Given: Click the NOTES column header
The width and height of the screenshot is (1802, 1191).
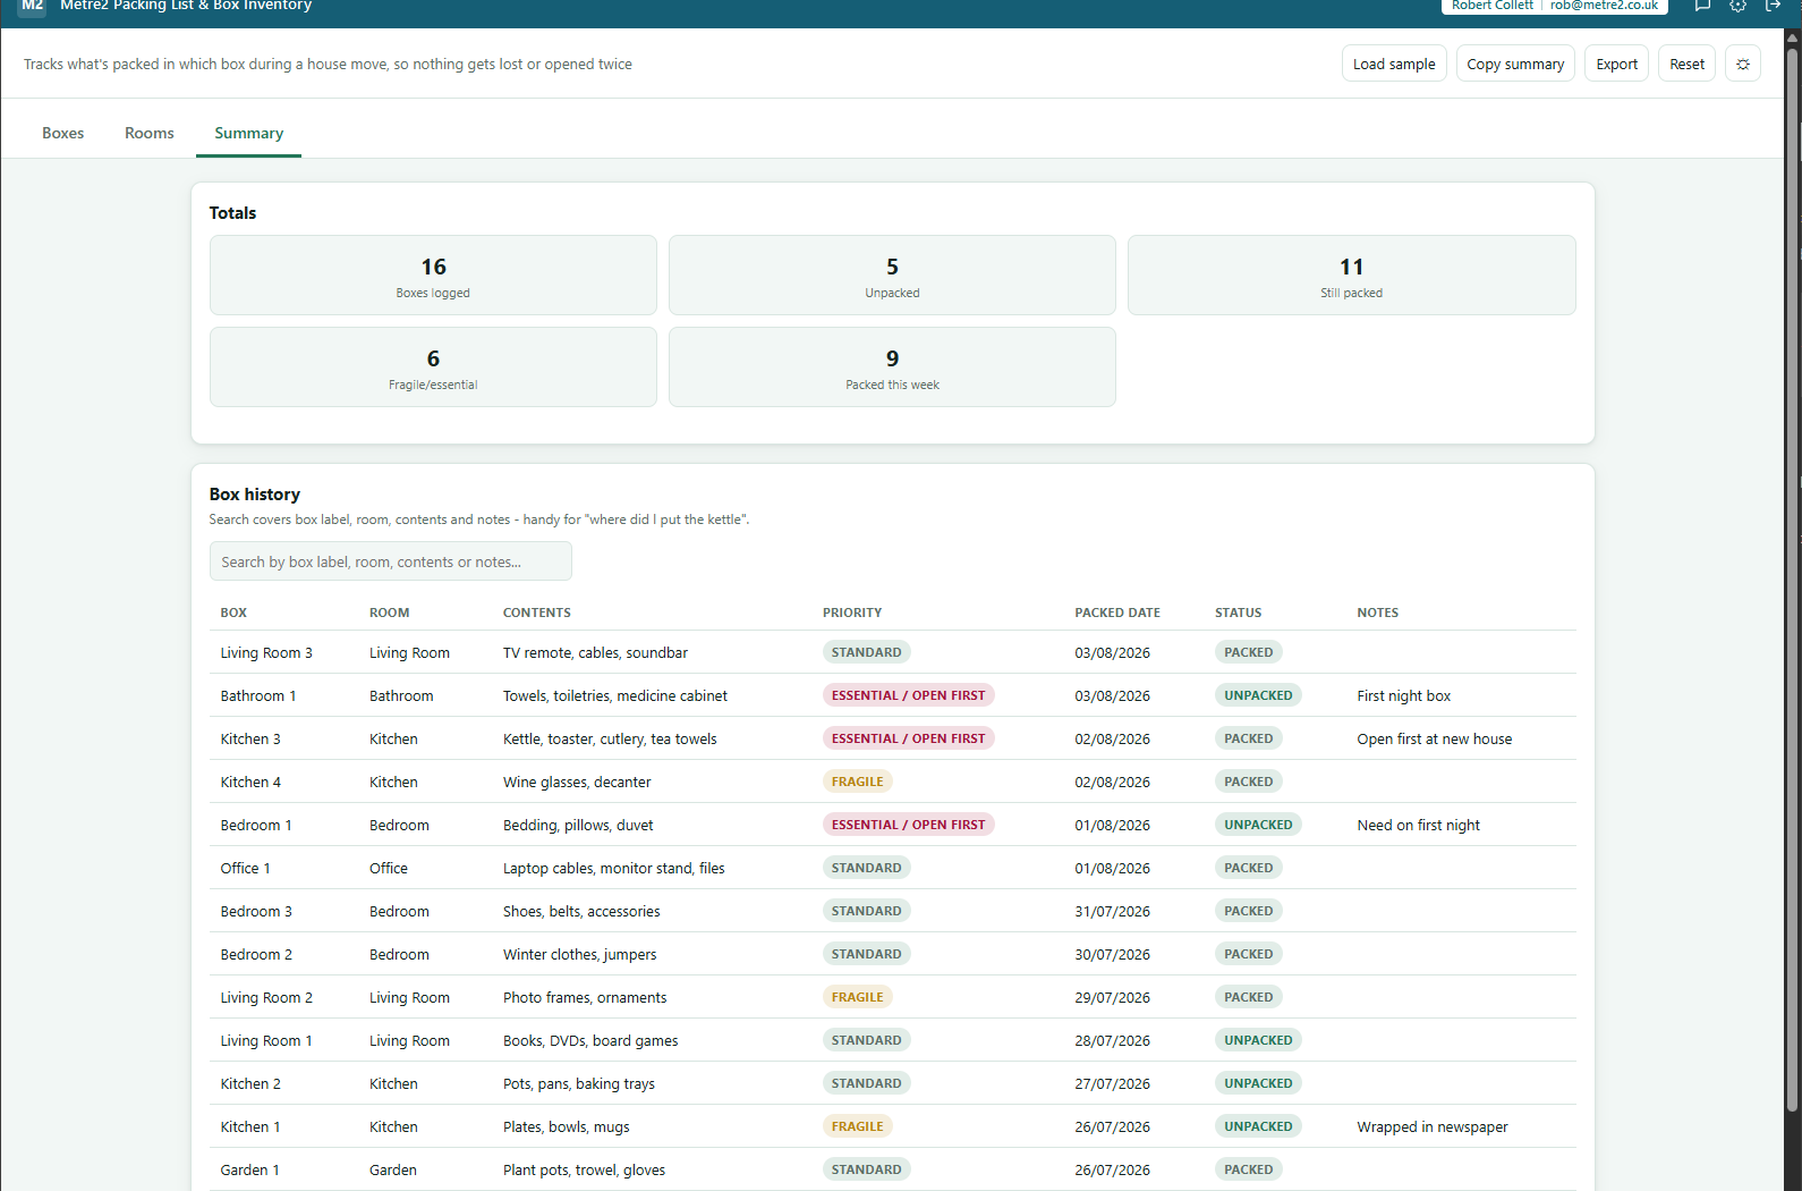Looking at the screenshot, I should pyautogui.click(x=1377, y=613).
